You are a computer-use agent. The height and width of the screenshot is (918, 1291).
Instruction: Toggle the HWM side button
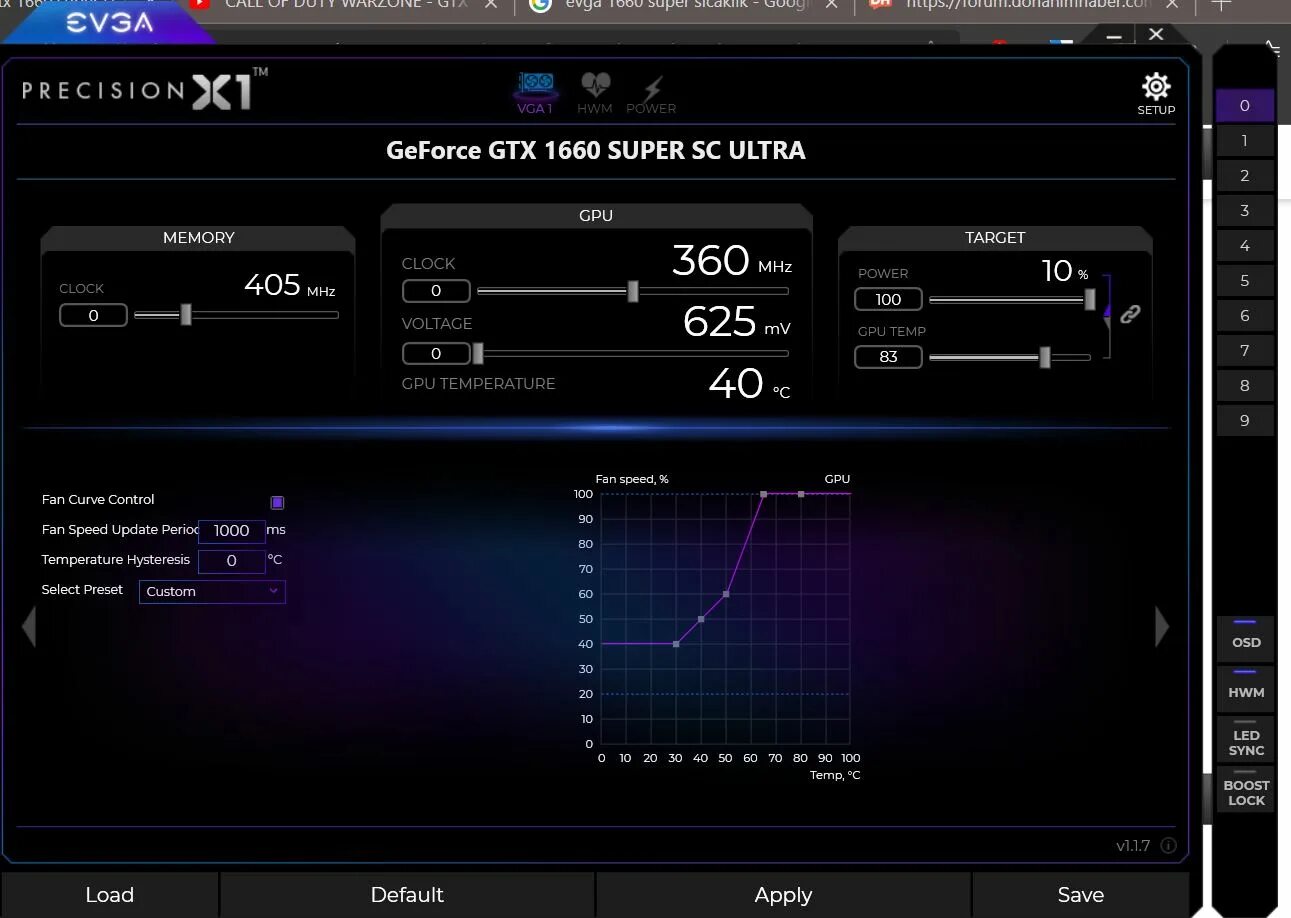[x=1245, y=687]
